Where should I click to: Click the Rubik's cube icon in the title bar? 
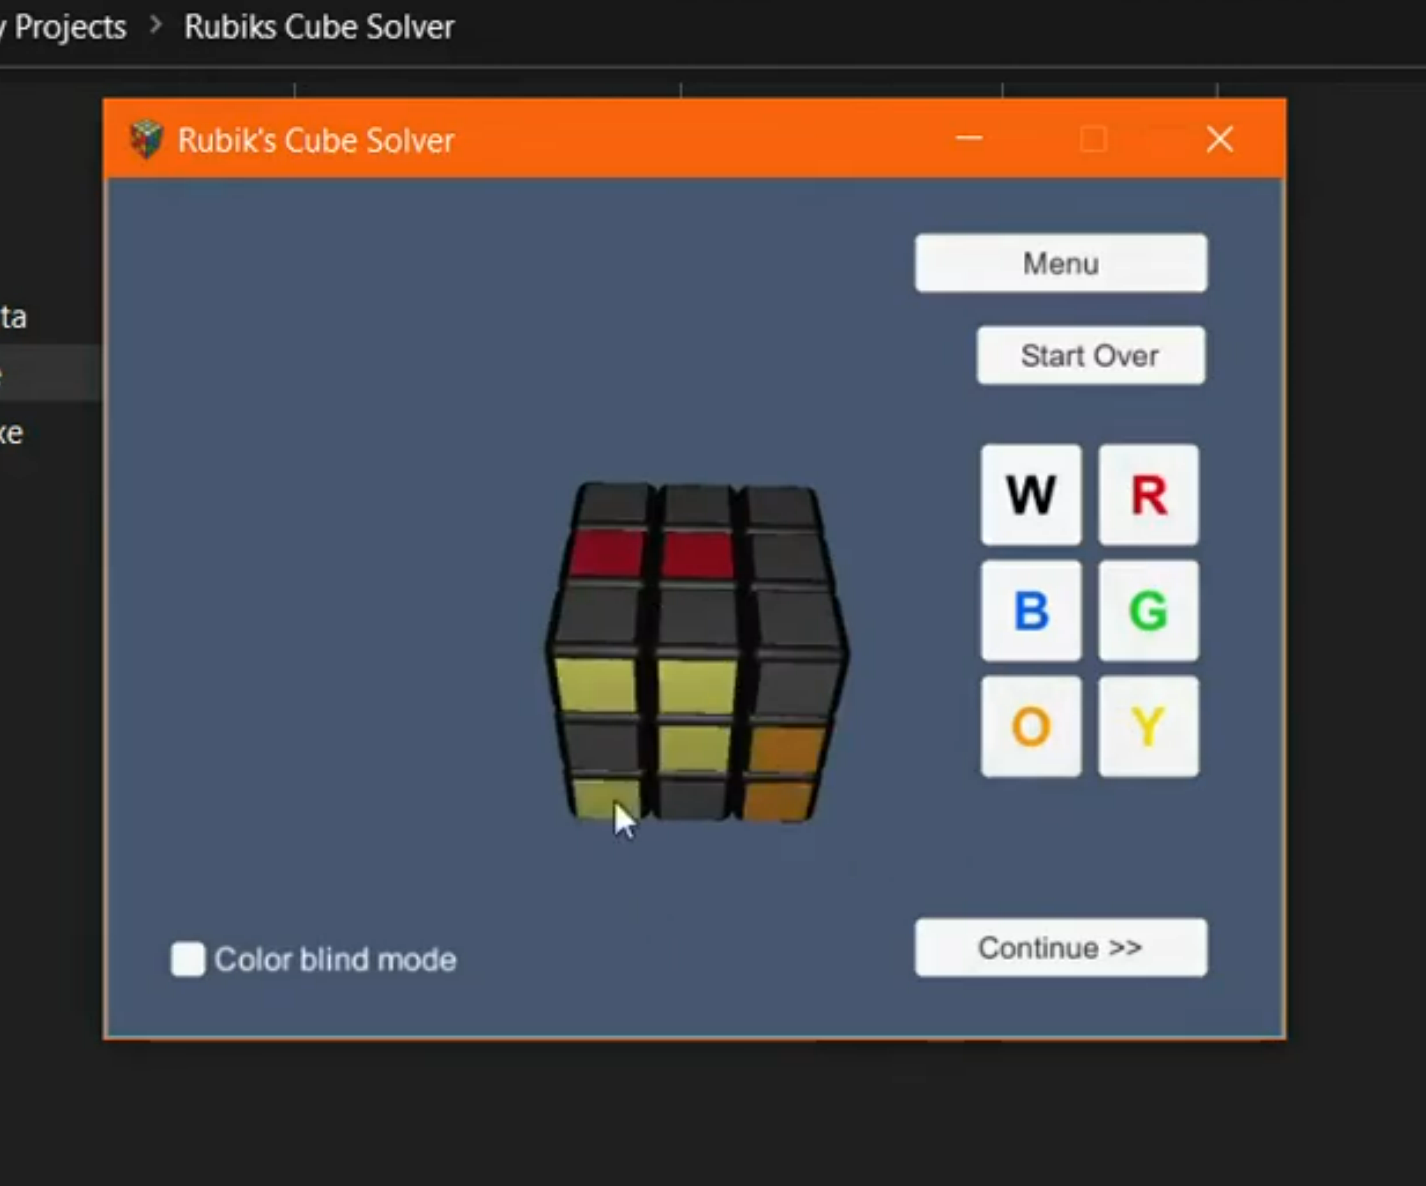pyautogui.click(x=147, y=139)
